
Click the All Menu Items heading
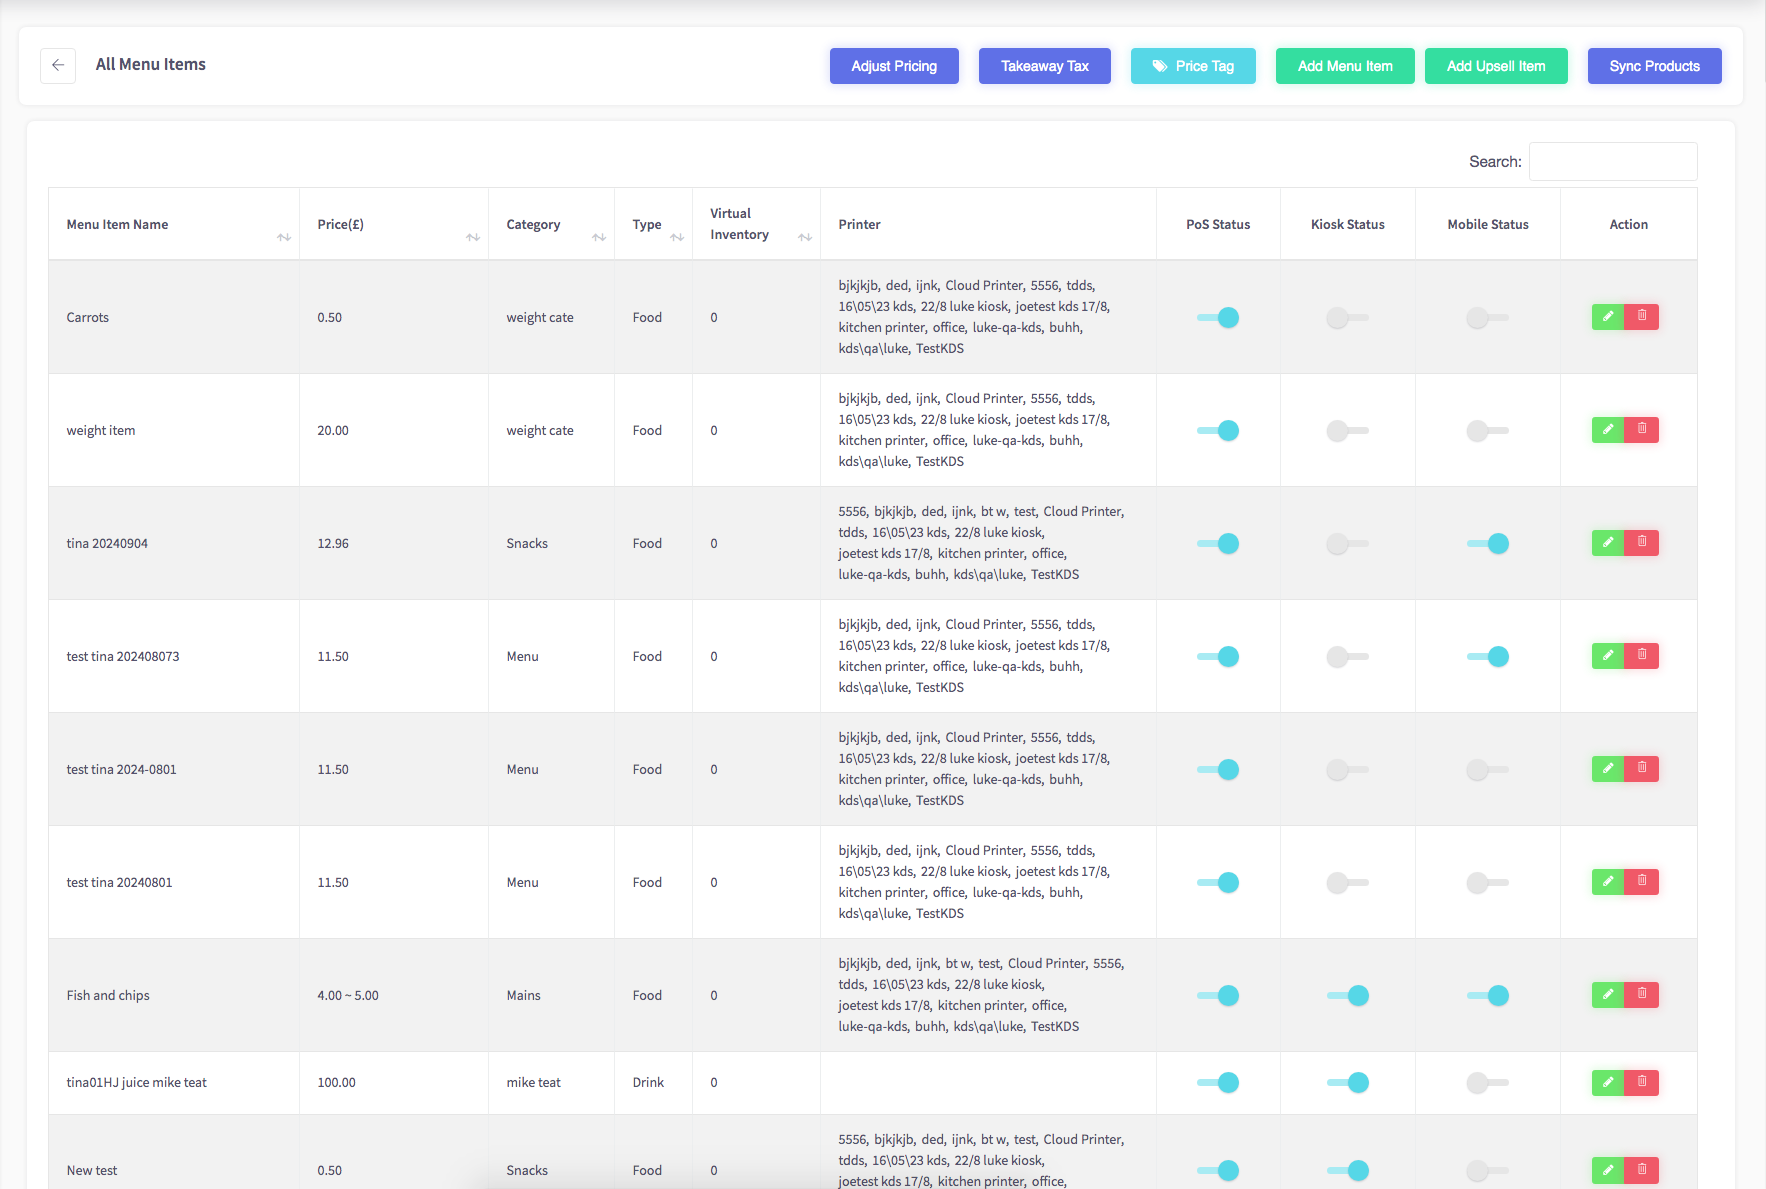click(x=151, y=64)
